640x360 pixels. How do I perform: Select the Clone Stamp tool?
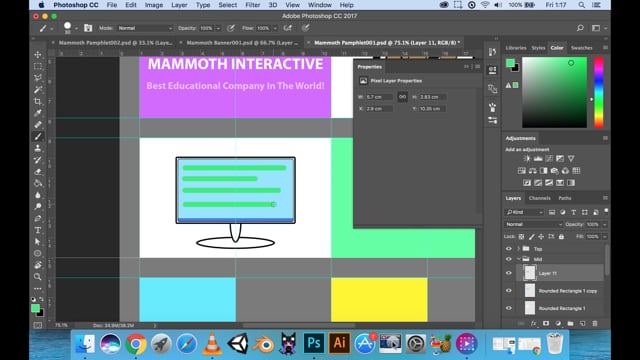point(38,148)
